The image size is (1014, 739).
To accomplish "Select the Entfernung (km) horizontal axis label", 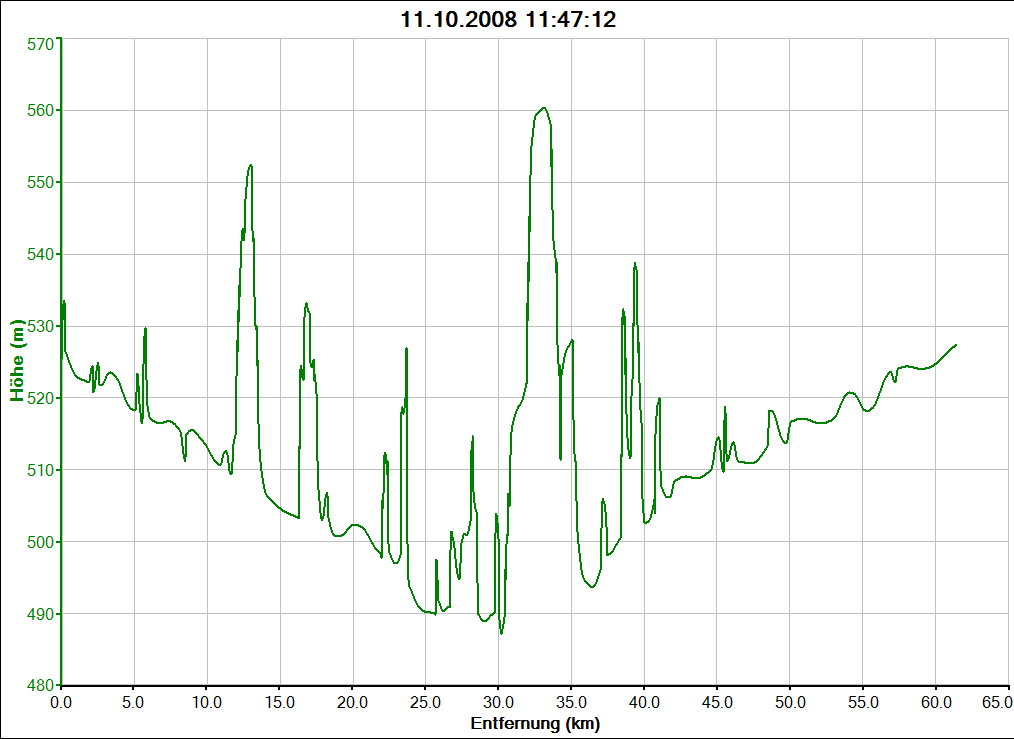I will pos(535,723).
